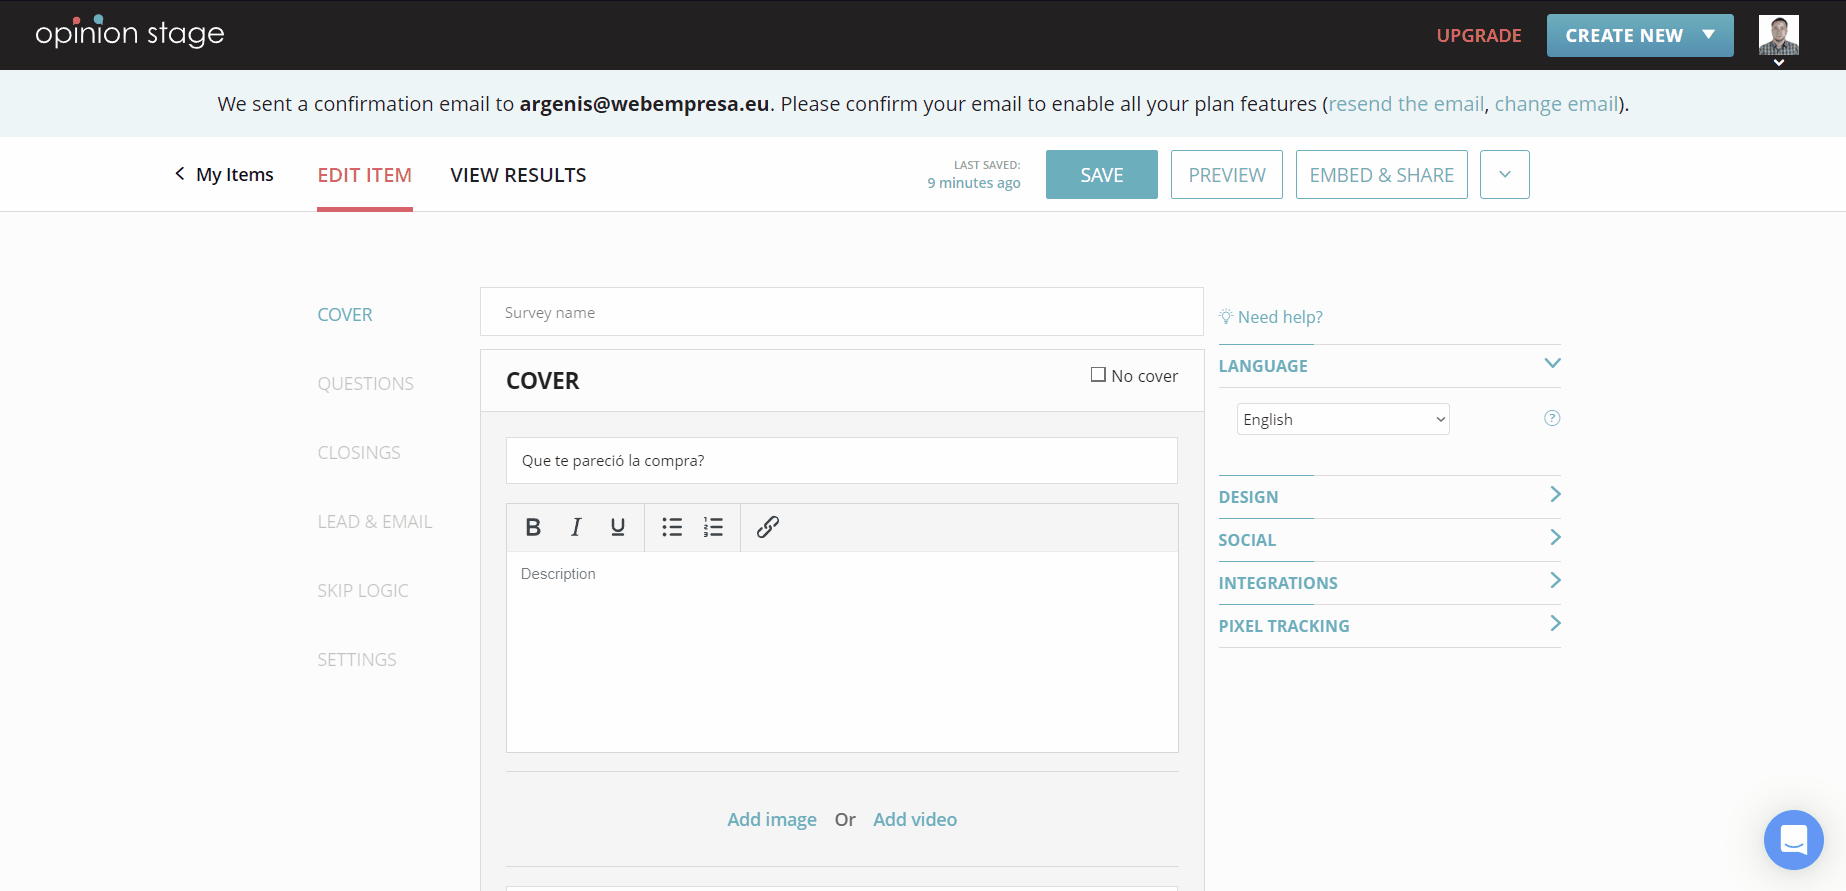Open the Create New dropdown

point(1639,36)
